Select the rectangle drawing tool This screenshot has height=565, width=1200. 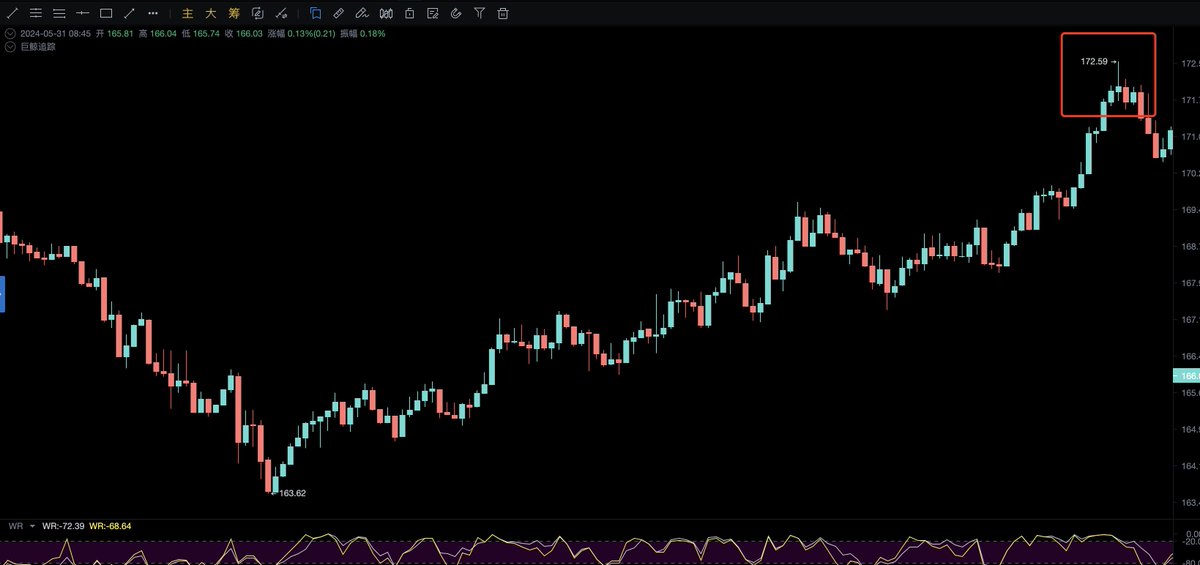point(106,14)
